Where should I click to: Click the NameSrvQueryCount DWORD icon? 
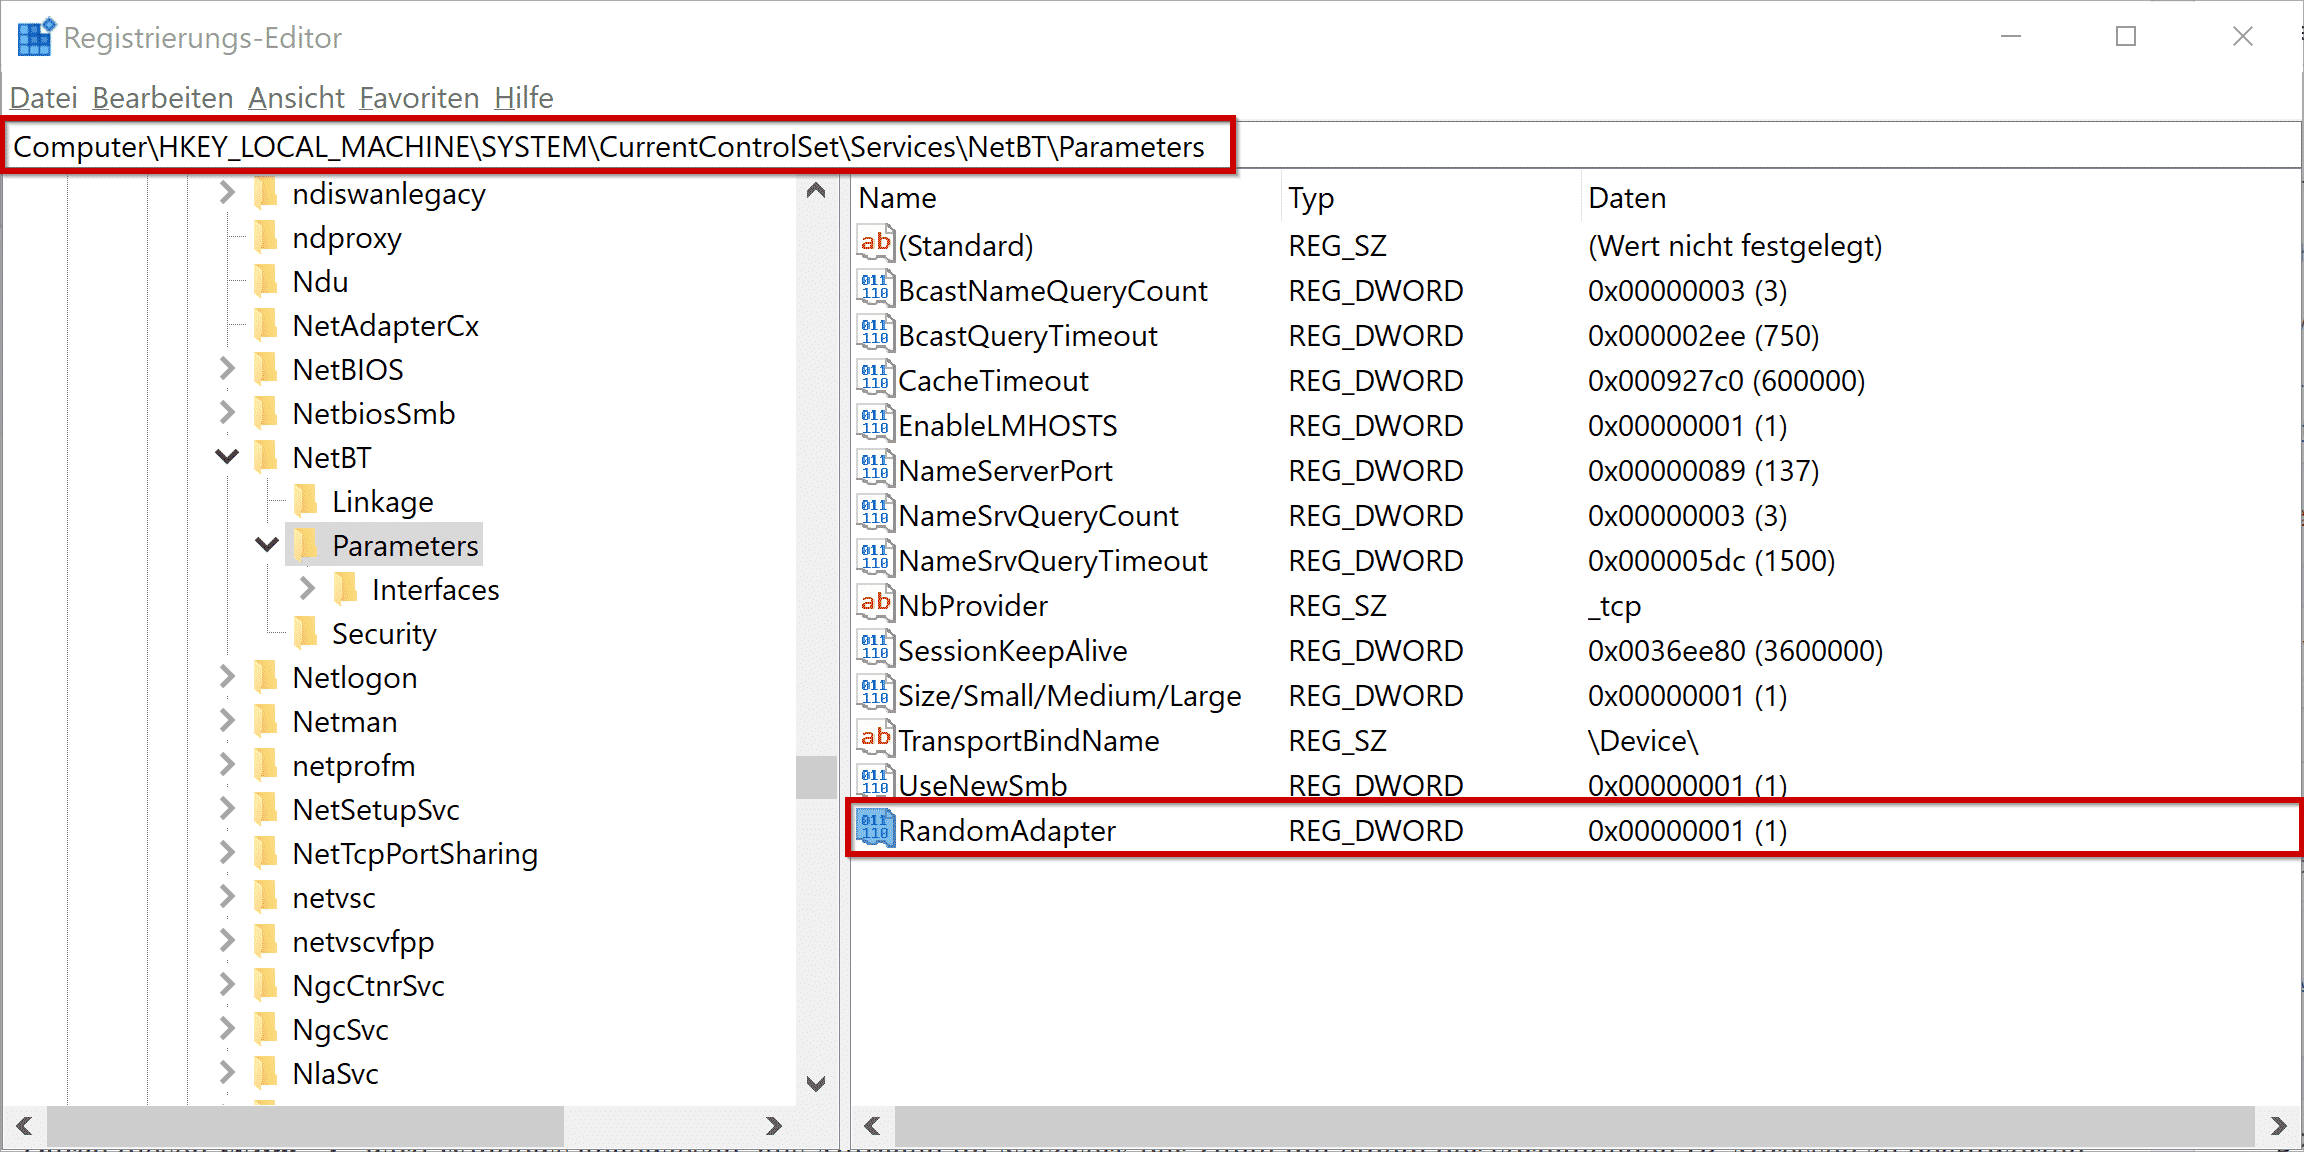875,513
